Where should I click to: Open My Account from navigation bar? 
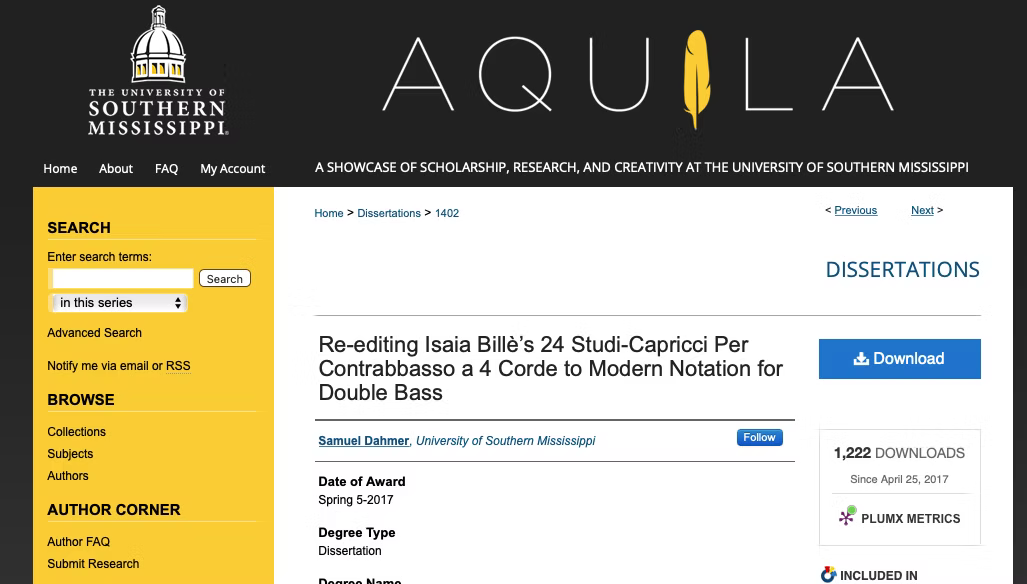(232, 168)
